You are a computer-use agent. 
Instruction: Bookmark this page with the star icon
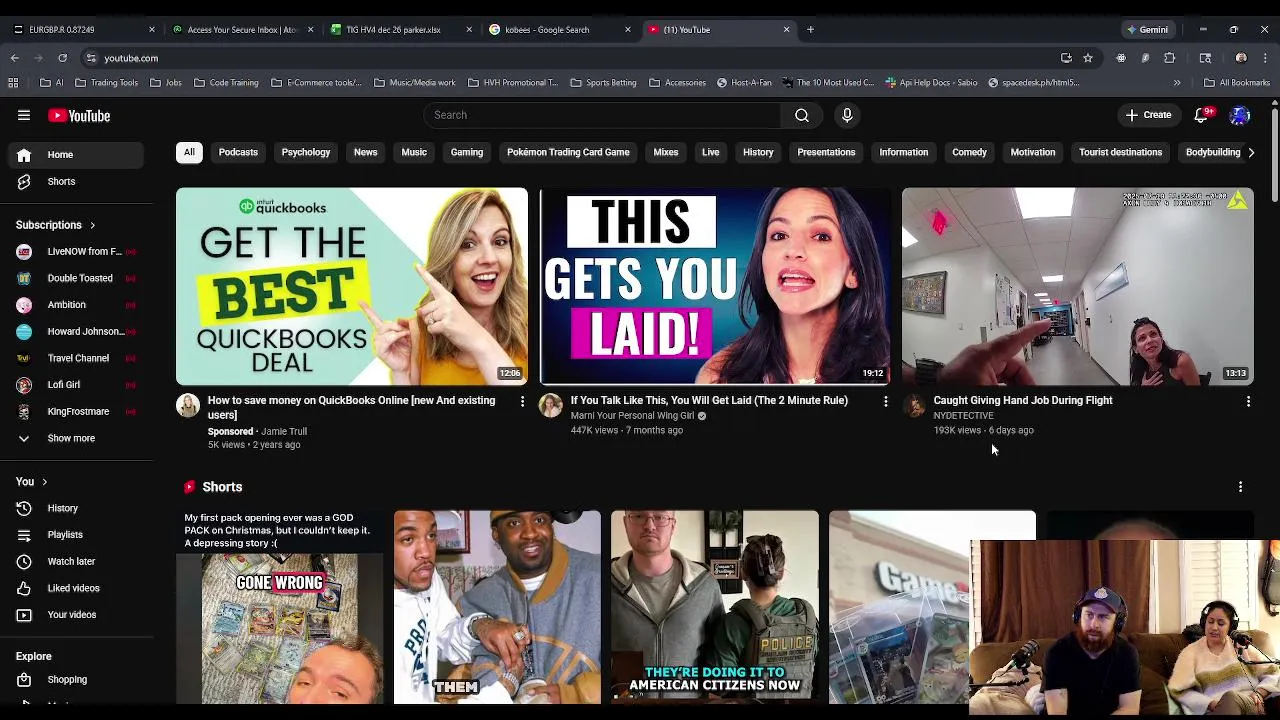[x=1088, y=58]
